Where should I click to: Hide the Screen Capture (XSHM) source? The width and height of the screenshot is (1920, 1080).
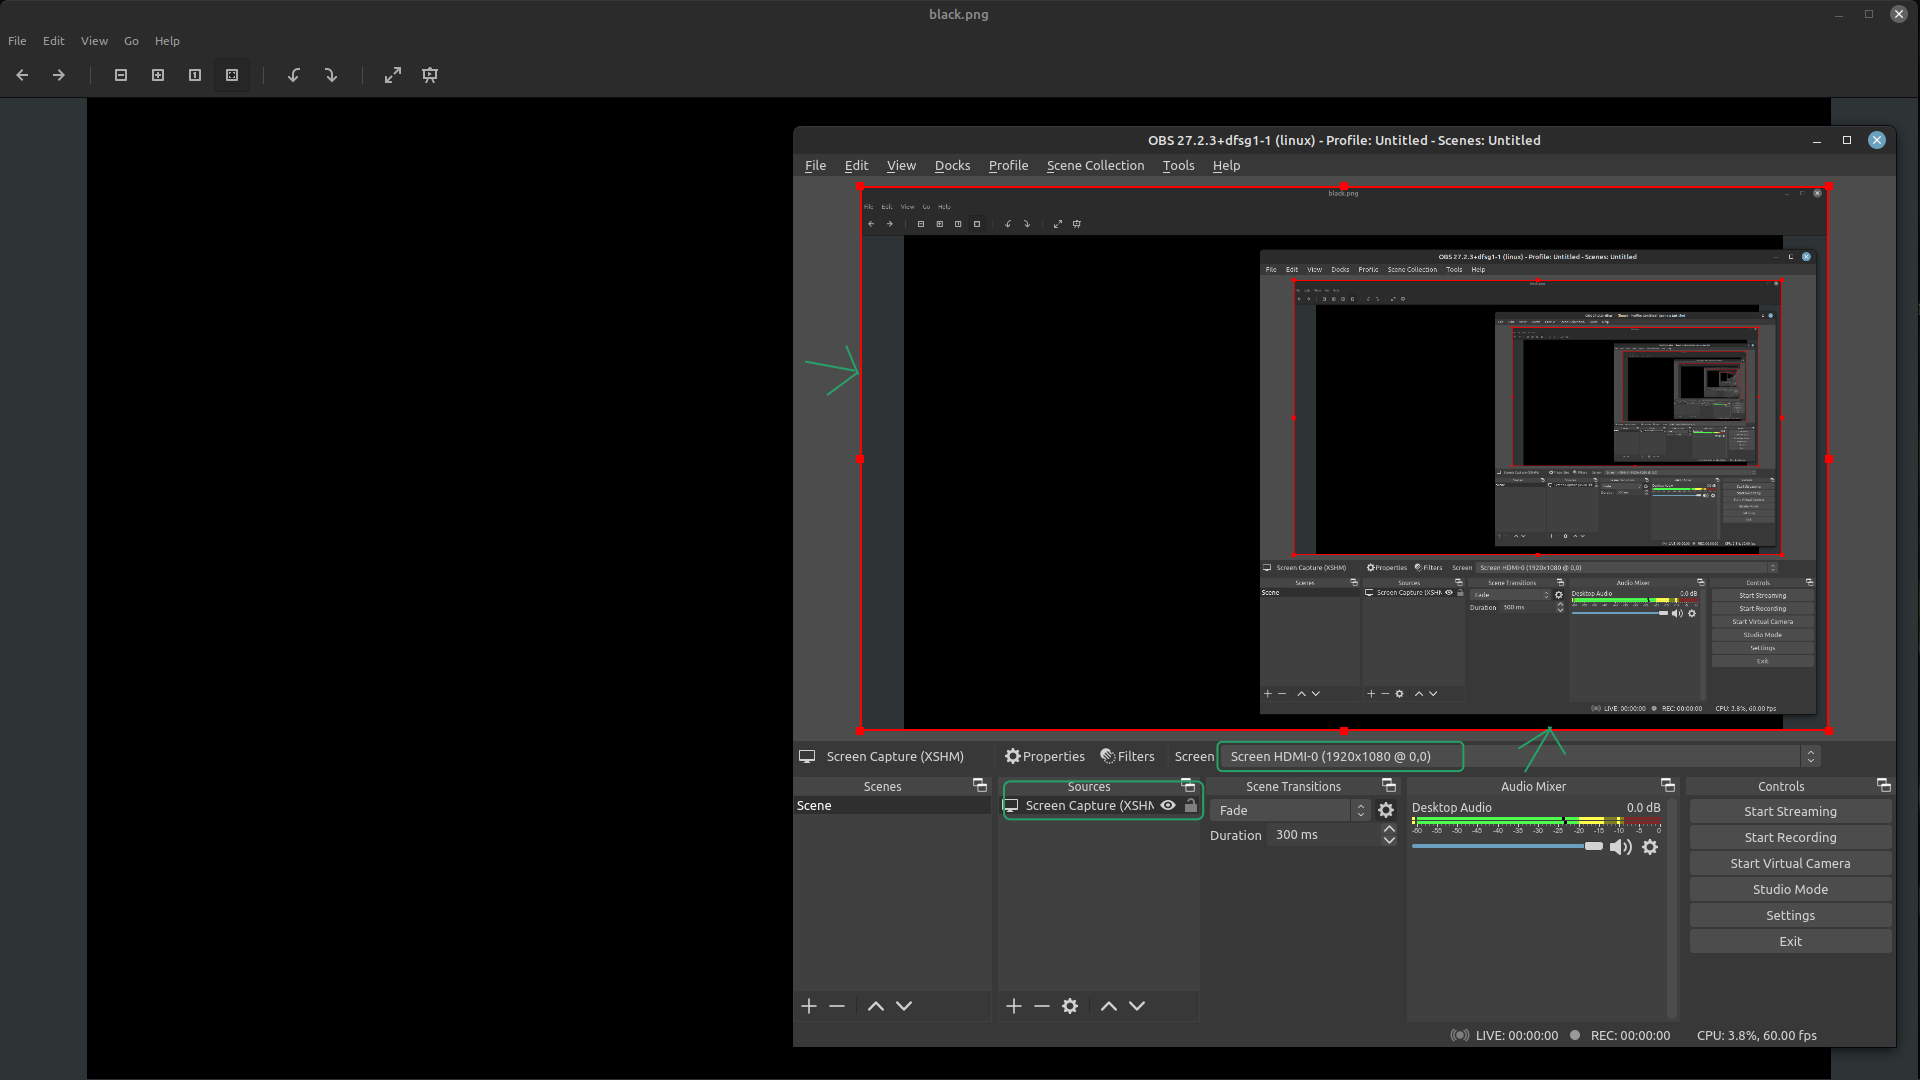(1168, 805)
